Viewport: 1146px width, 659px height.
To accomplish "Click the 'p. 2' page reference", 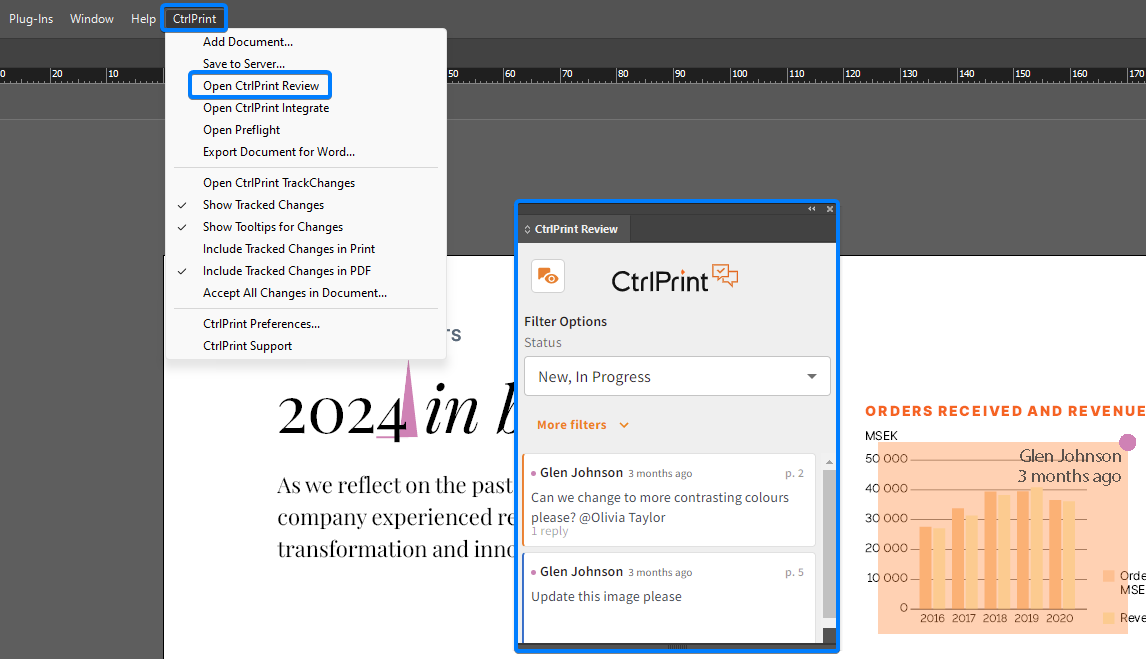I will point(794,473).
